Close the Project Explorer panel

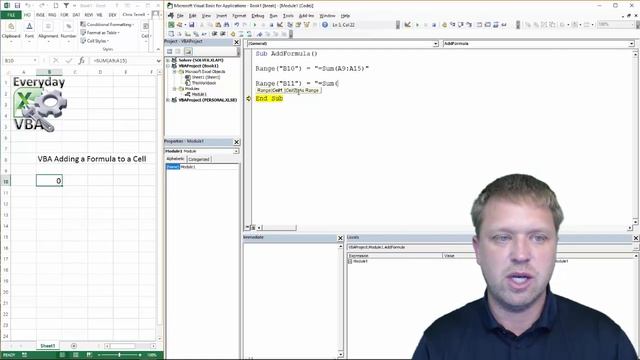click(x=236, y=42)
